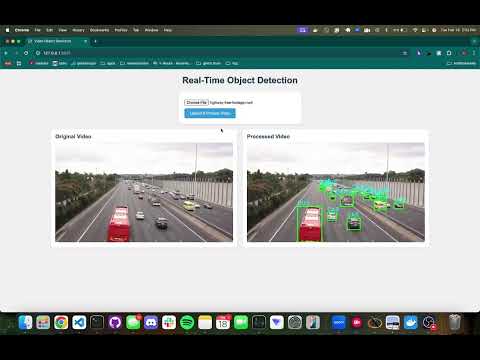Open Visual Studio Code in the dock
Image resolution: width=480 pixels, height=360 pixels.
[79, 322]
